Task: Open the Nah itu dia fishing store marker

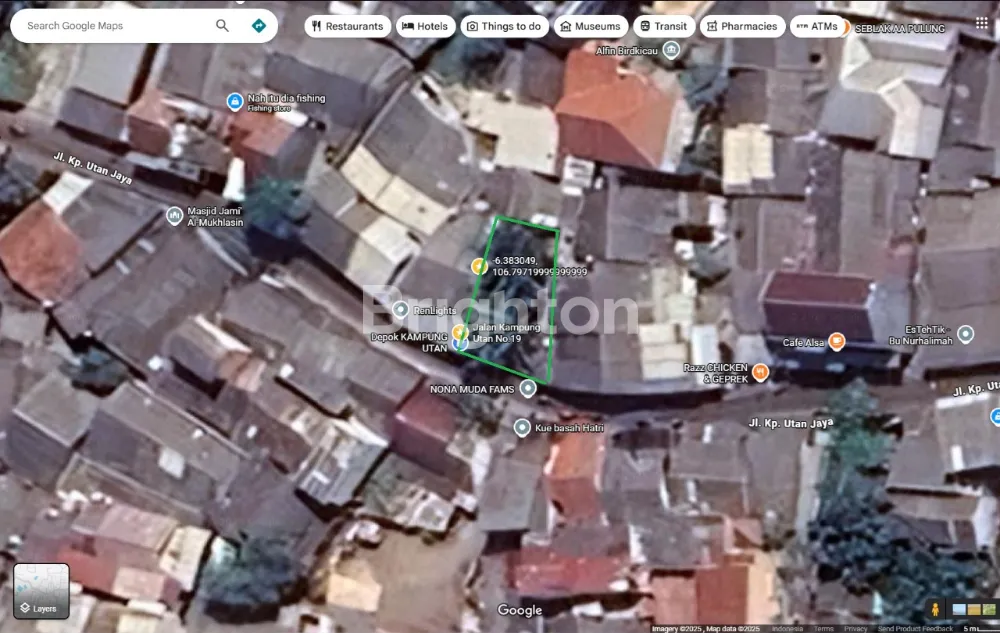Action: click(234, 101)
